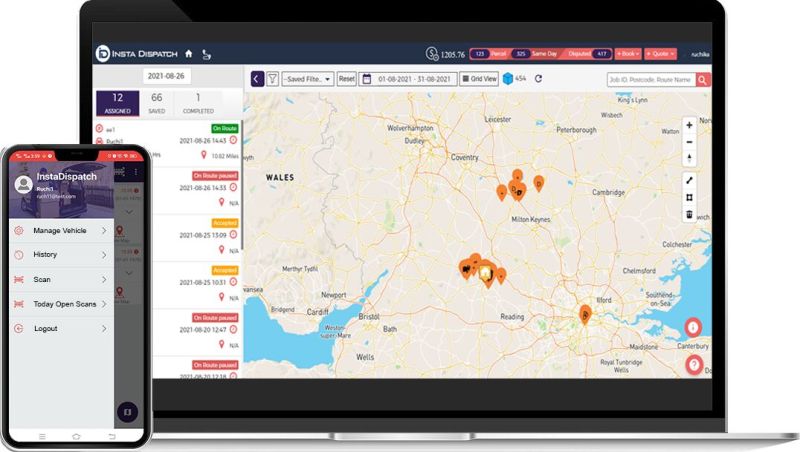
Task: Click the refresh icon beside 454
Action: click(539, 78)
